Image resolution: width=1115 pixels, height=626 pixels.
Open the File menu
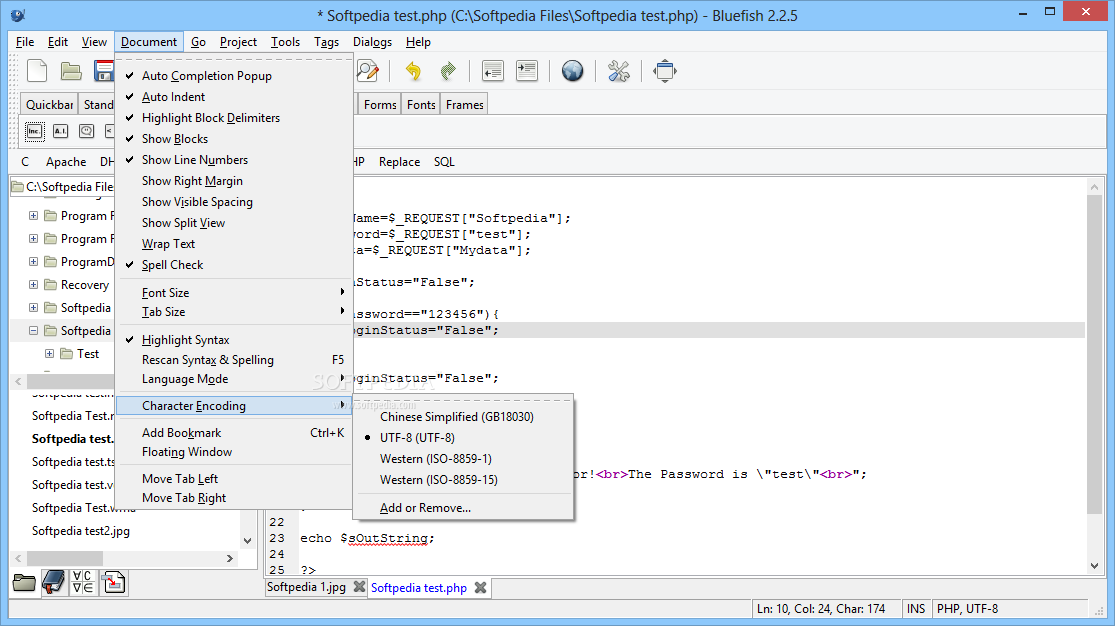point(25,42)
